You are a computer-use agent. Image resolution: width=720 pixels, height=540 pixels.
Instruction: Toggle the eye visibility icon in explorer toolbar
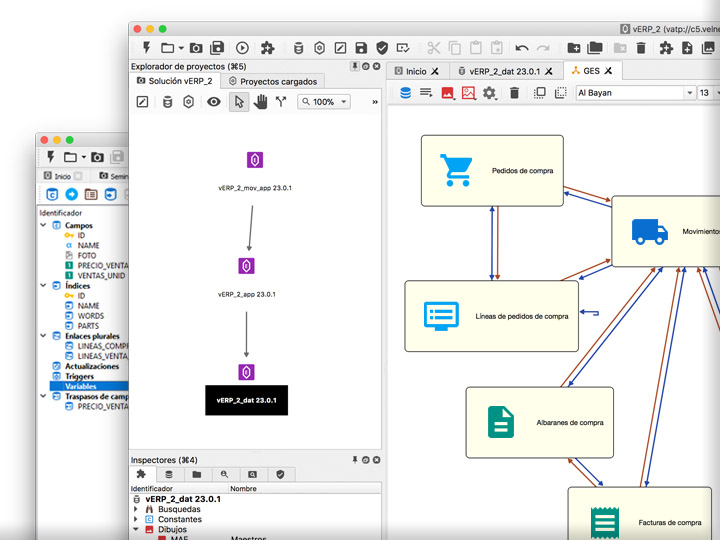pyautogui.click(x=214, y=101)
